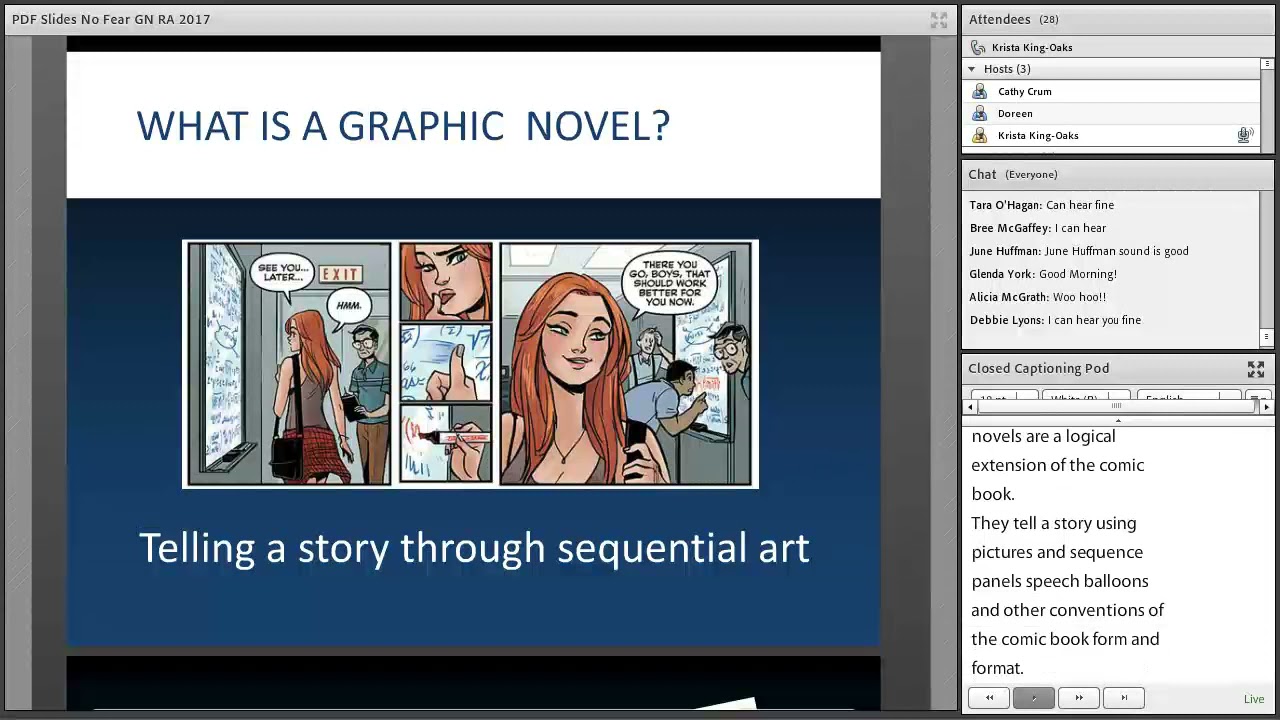
Task: Click the Attendees (28) pod title
Action: tap(1013, 19)
